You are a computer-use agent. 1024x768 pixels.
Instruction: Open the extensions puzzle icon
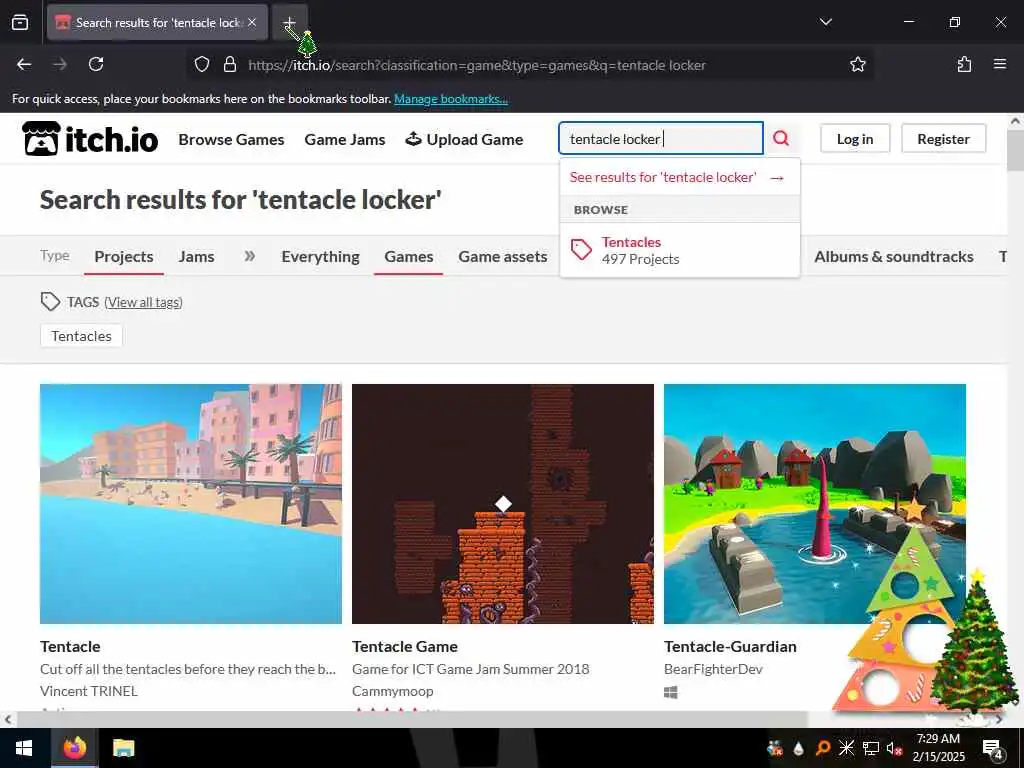tap(964, 64)
